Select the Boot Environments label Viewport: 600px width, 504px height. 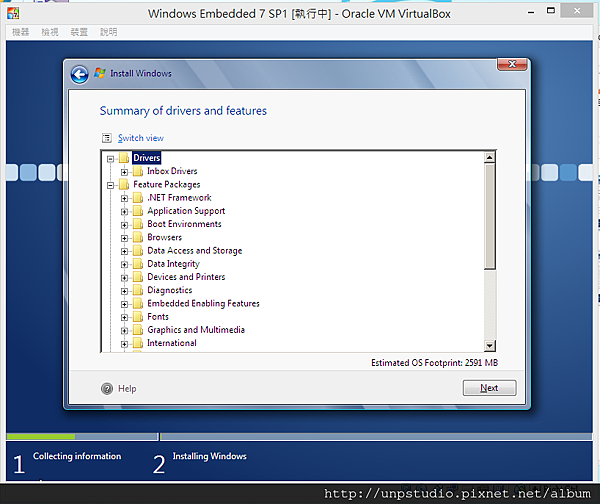[x=184, y=224]
